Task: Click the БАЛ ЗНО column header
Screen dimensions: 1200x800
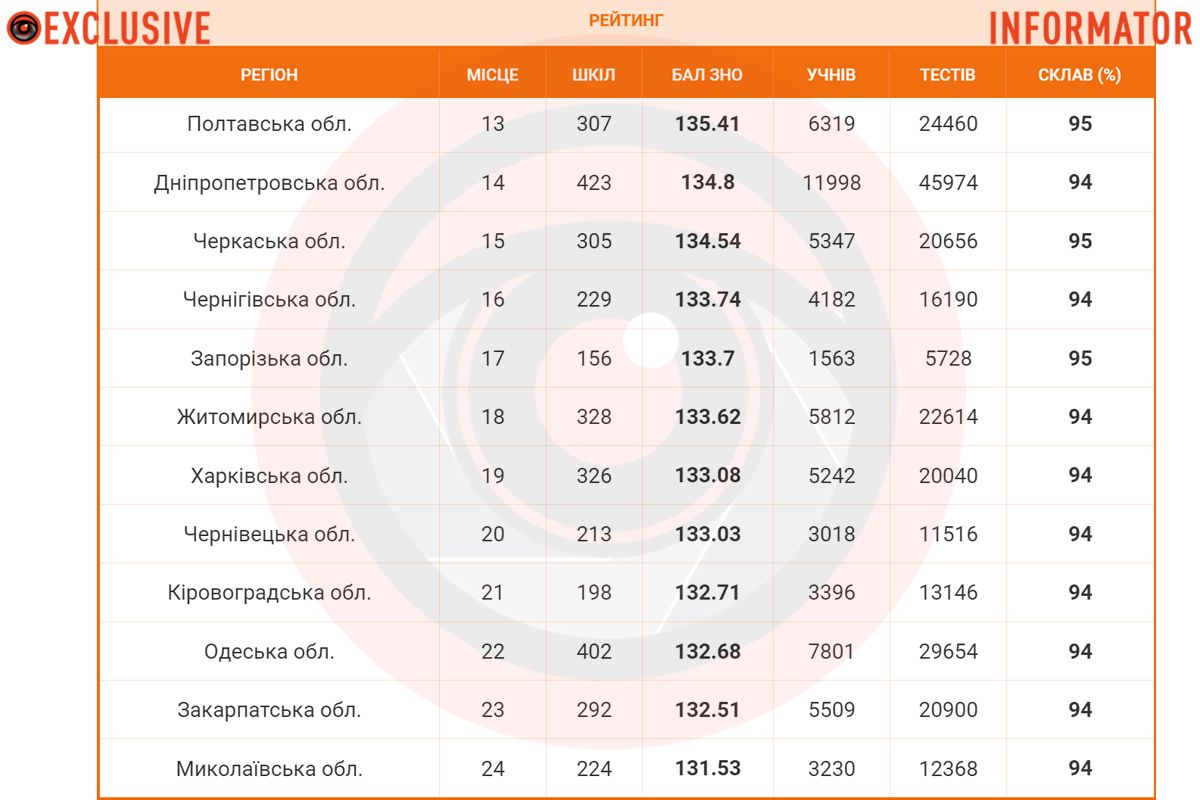Action: pos(707,75)
